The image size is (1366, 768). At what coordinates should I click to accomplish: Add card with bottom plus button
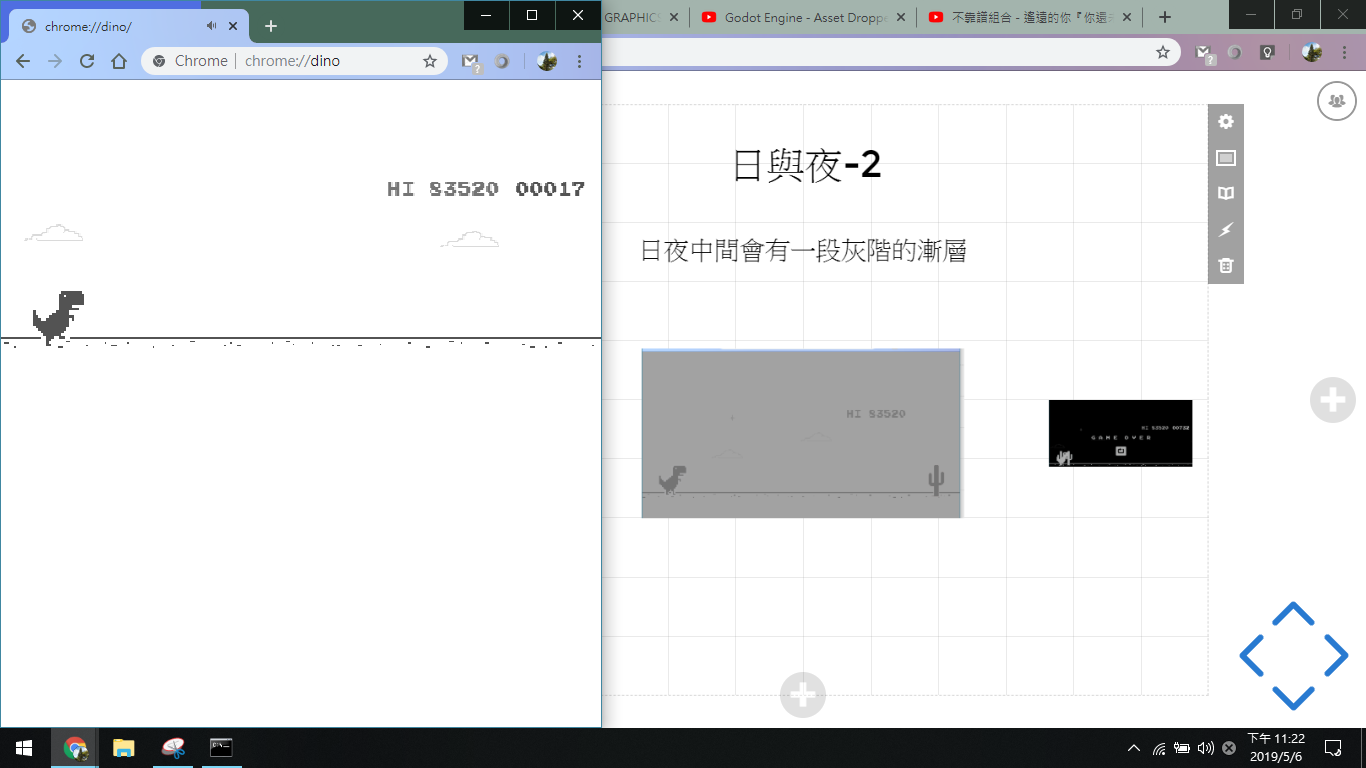pyautogui.click(x=803, y=695)
